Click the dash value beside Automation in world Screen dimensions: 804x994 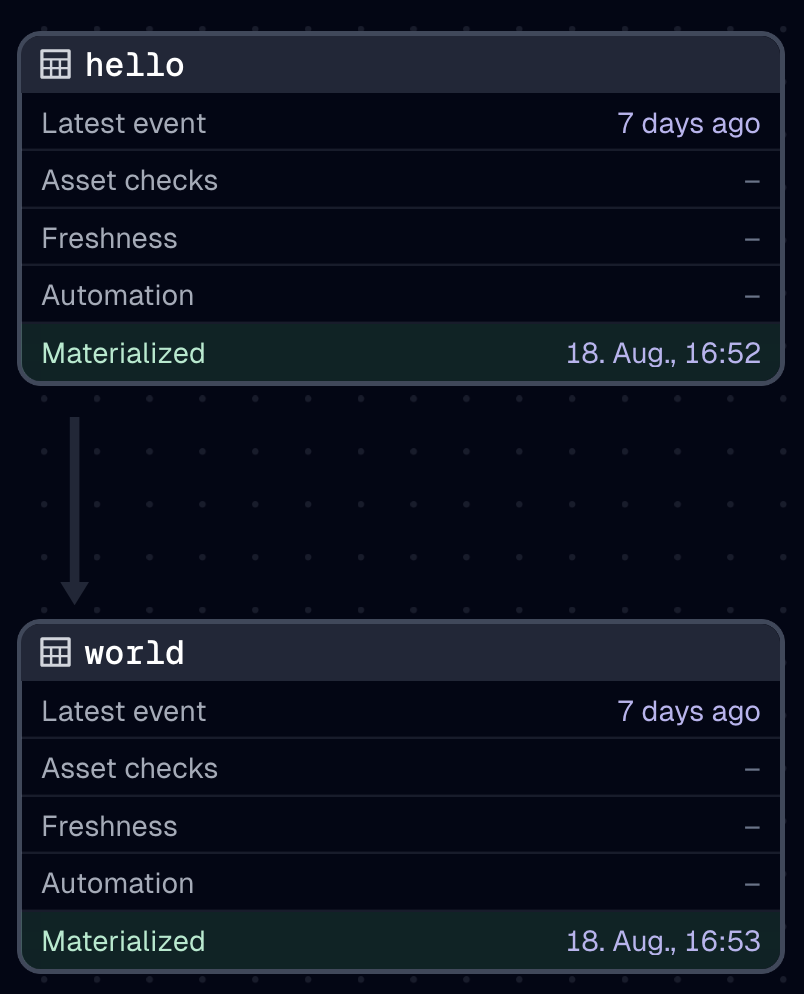[x=752, y=885]
